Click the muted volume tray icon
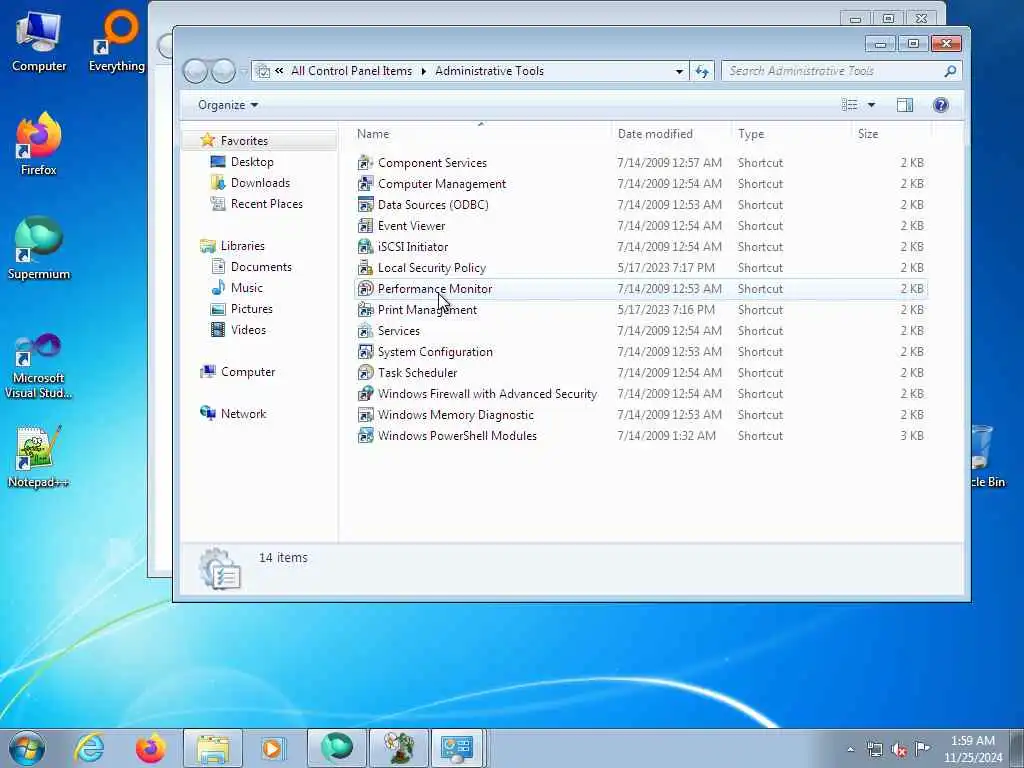 [x=899, y=749]
